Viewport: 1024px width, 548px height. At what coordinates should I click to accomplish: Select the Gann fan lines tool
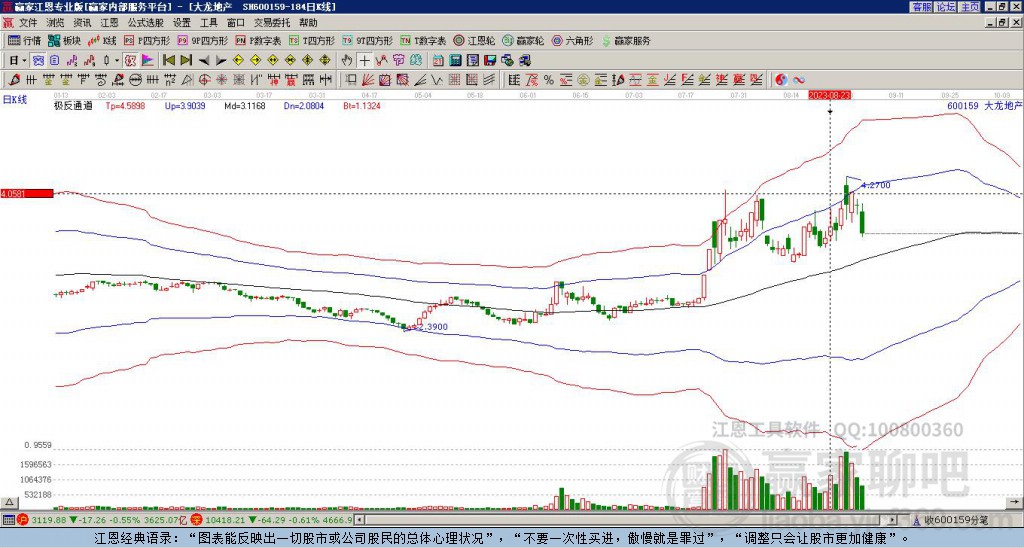[367, 80]
